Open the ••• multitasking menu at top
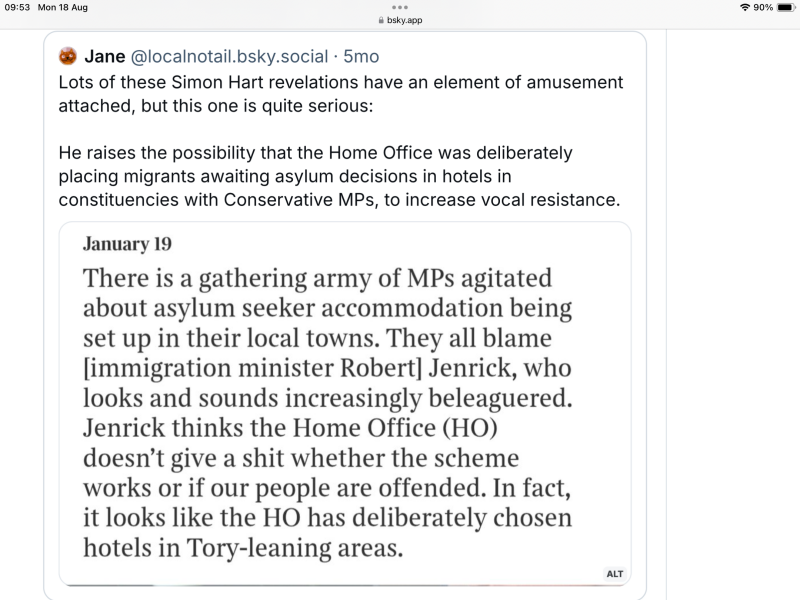 click(400, 8)
